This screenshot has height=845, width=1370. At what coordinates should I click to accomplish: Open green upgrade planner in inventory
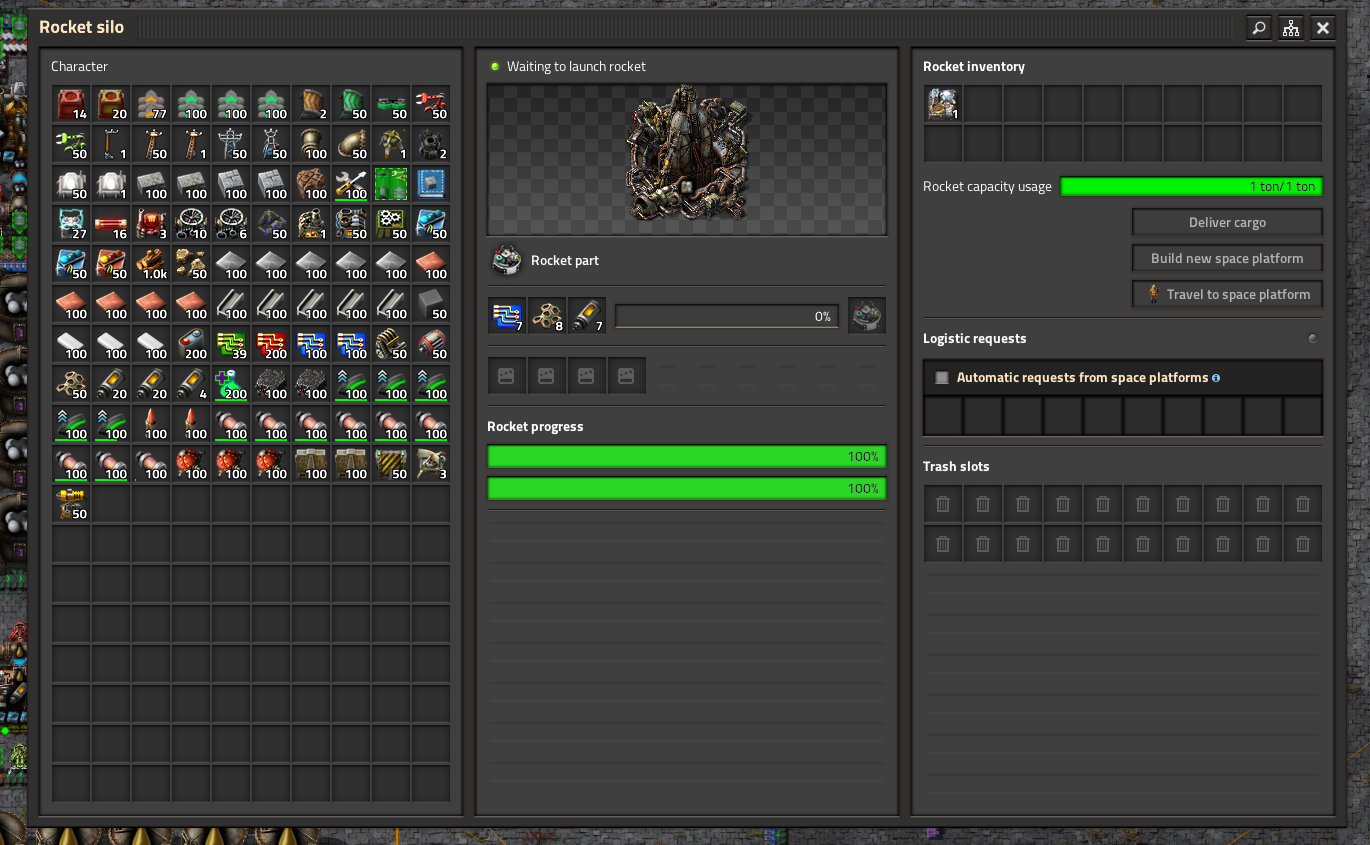click(x=391, y=184)
